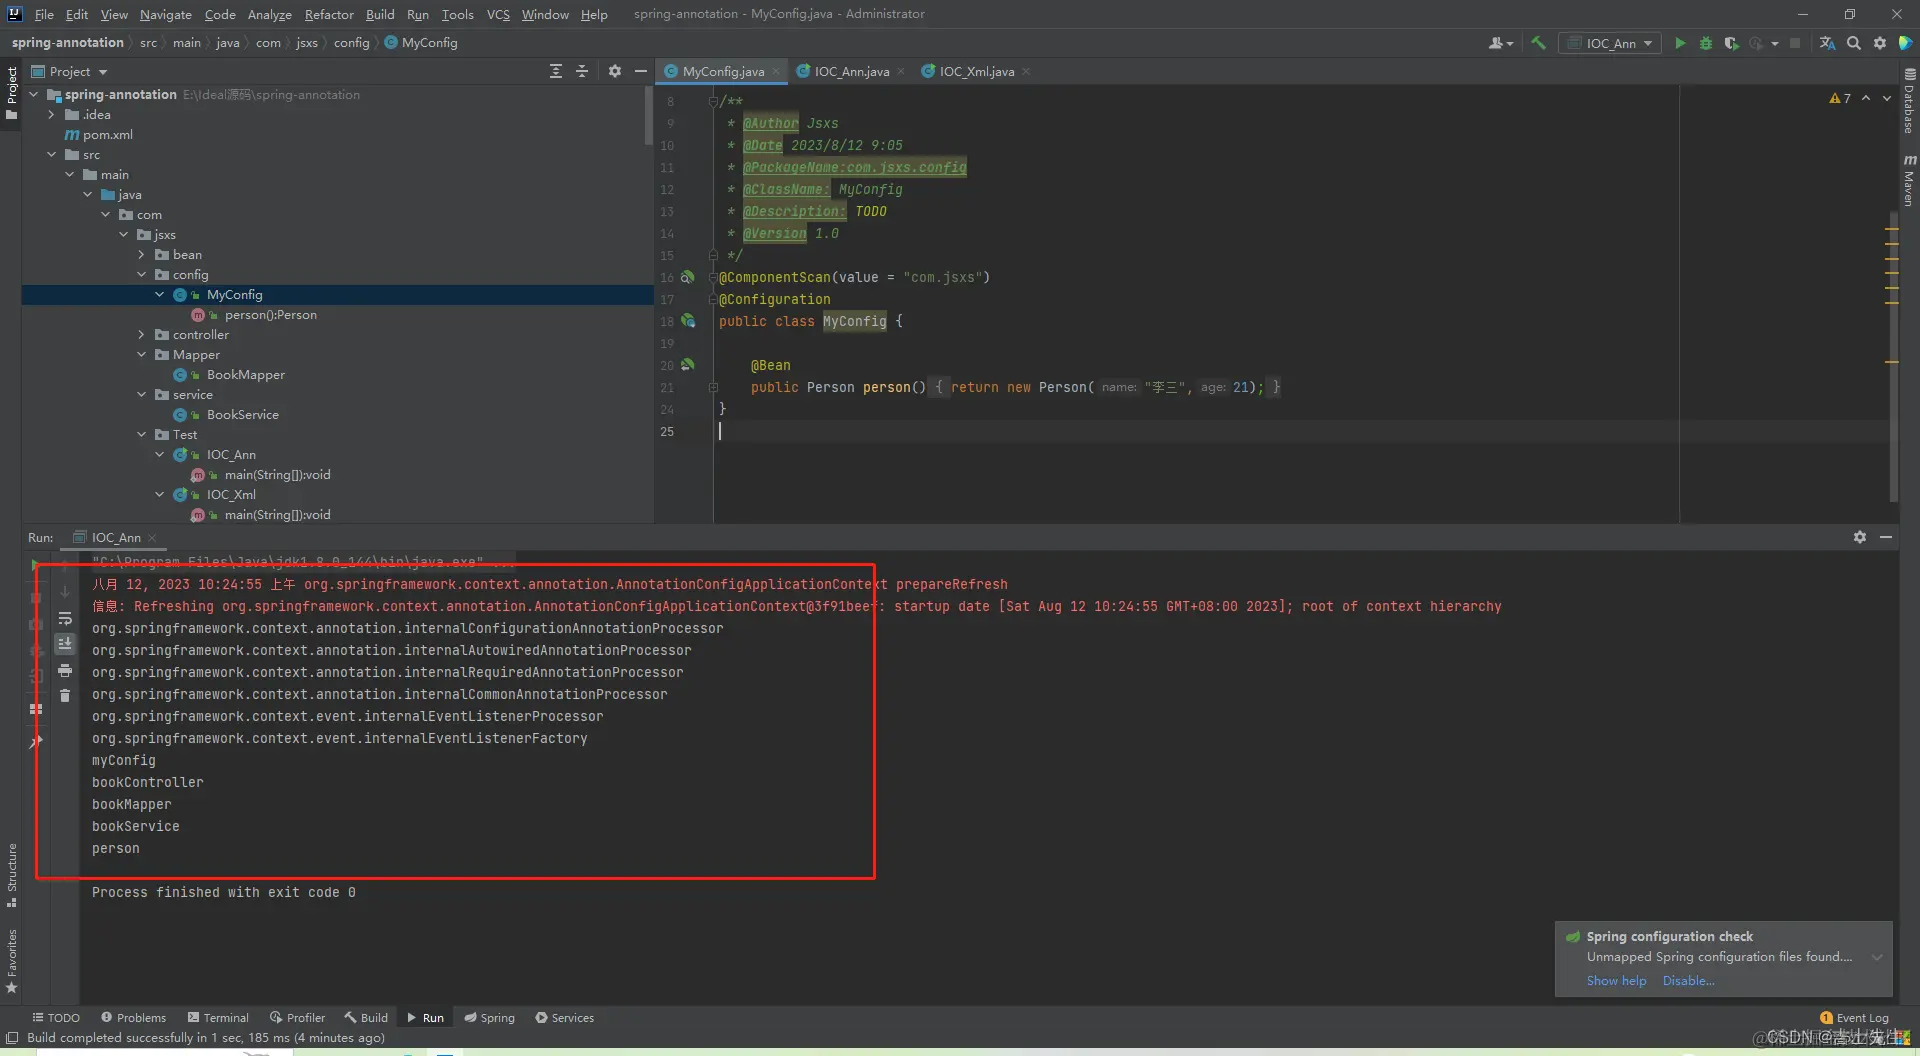This screenshot has width=1920, height=1056.
Task: Print the Run console output
Action: [65, 670]
